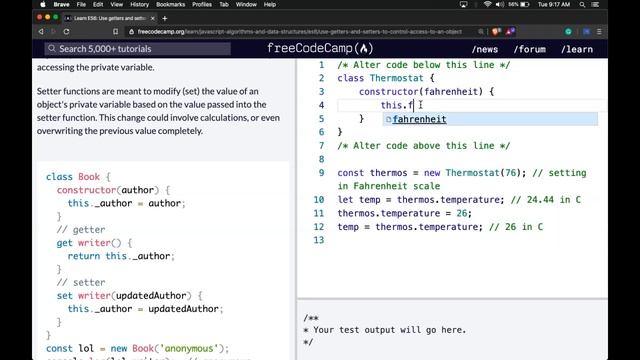Open the File menu

coord(81,4)
